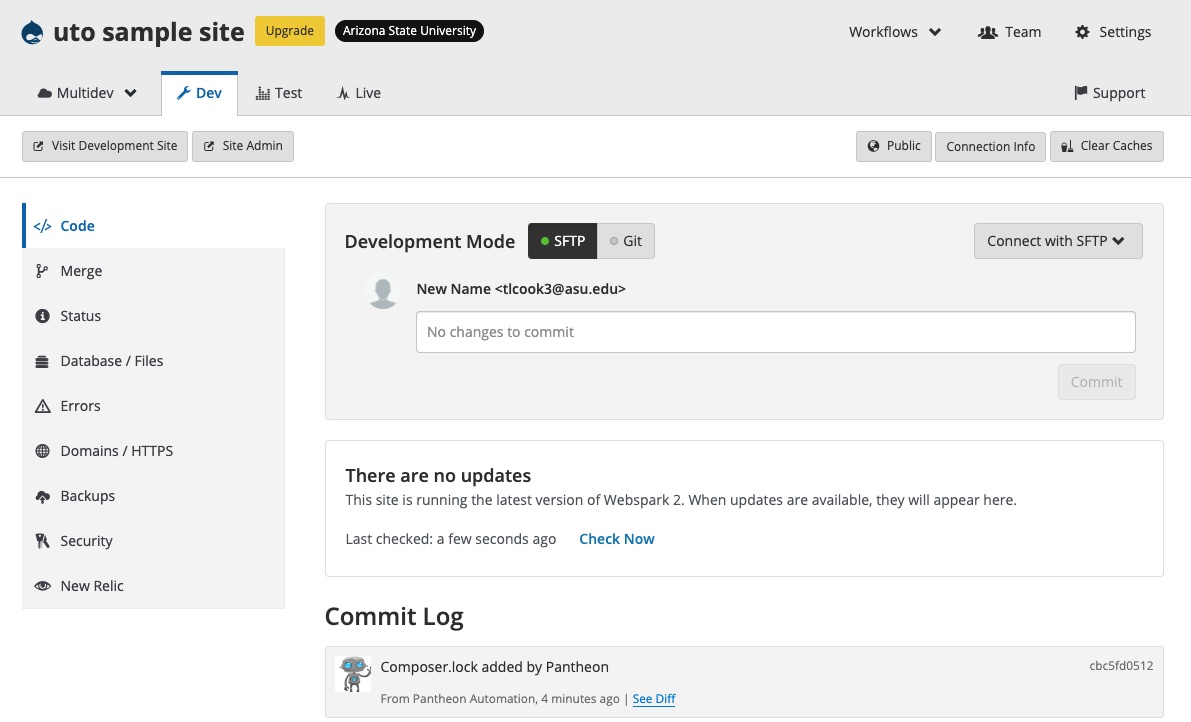The width and height of the screenshot is (1191, 722).
Task: Click the "Last checked: a few seconds ago" text
Action: [450, 539]
